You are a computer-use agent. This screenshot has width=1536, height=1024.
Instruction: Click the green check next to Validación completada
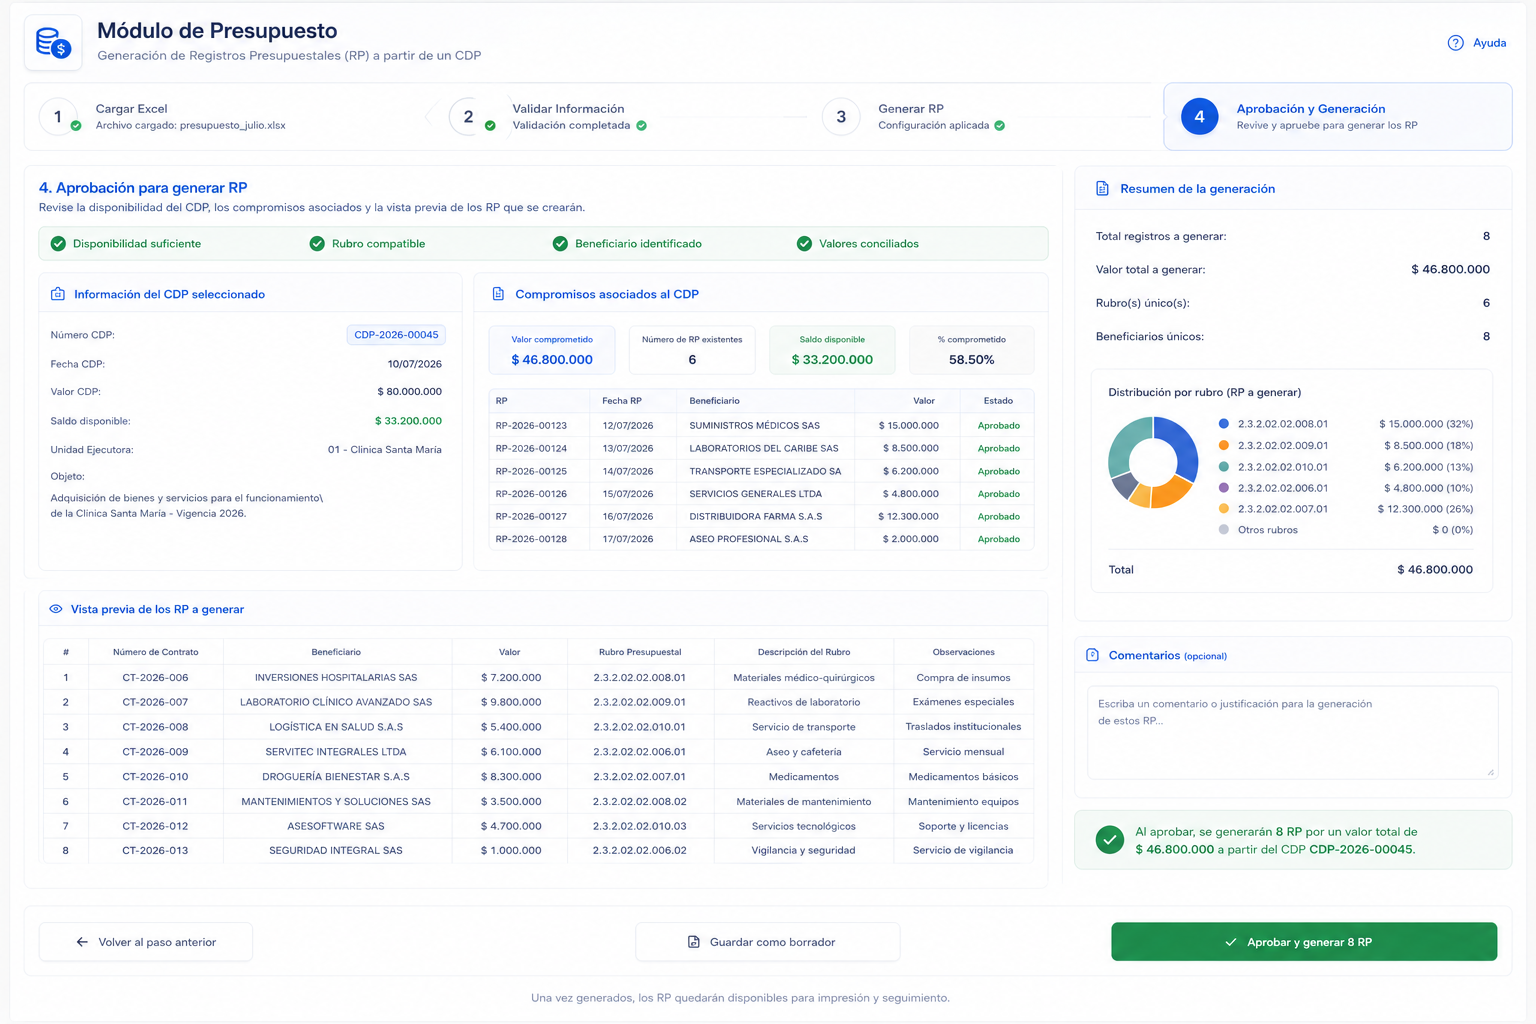(642, 126)
